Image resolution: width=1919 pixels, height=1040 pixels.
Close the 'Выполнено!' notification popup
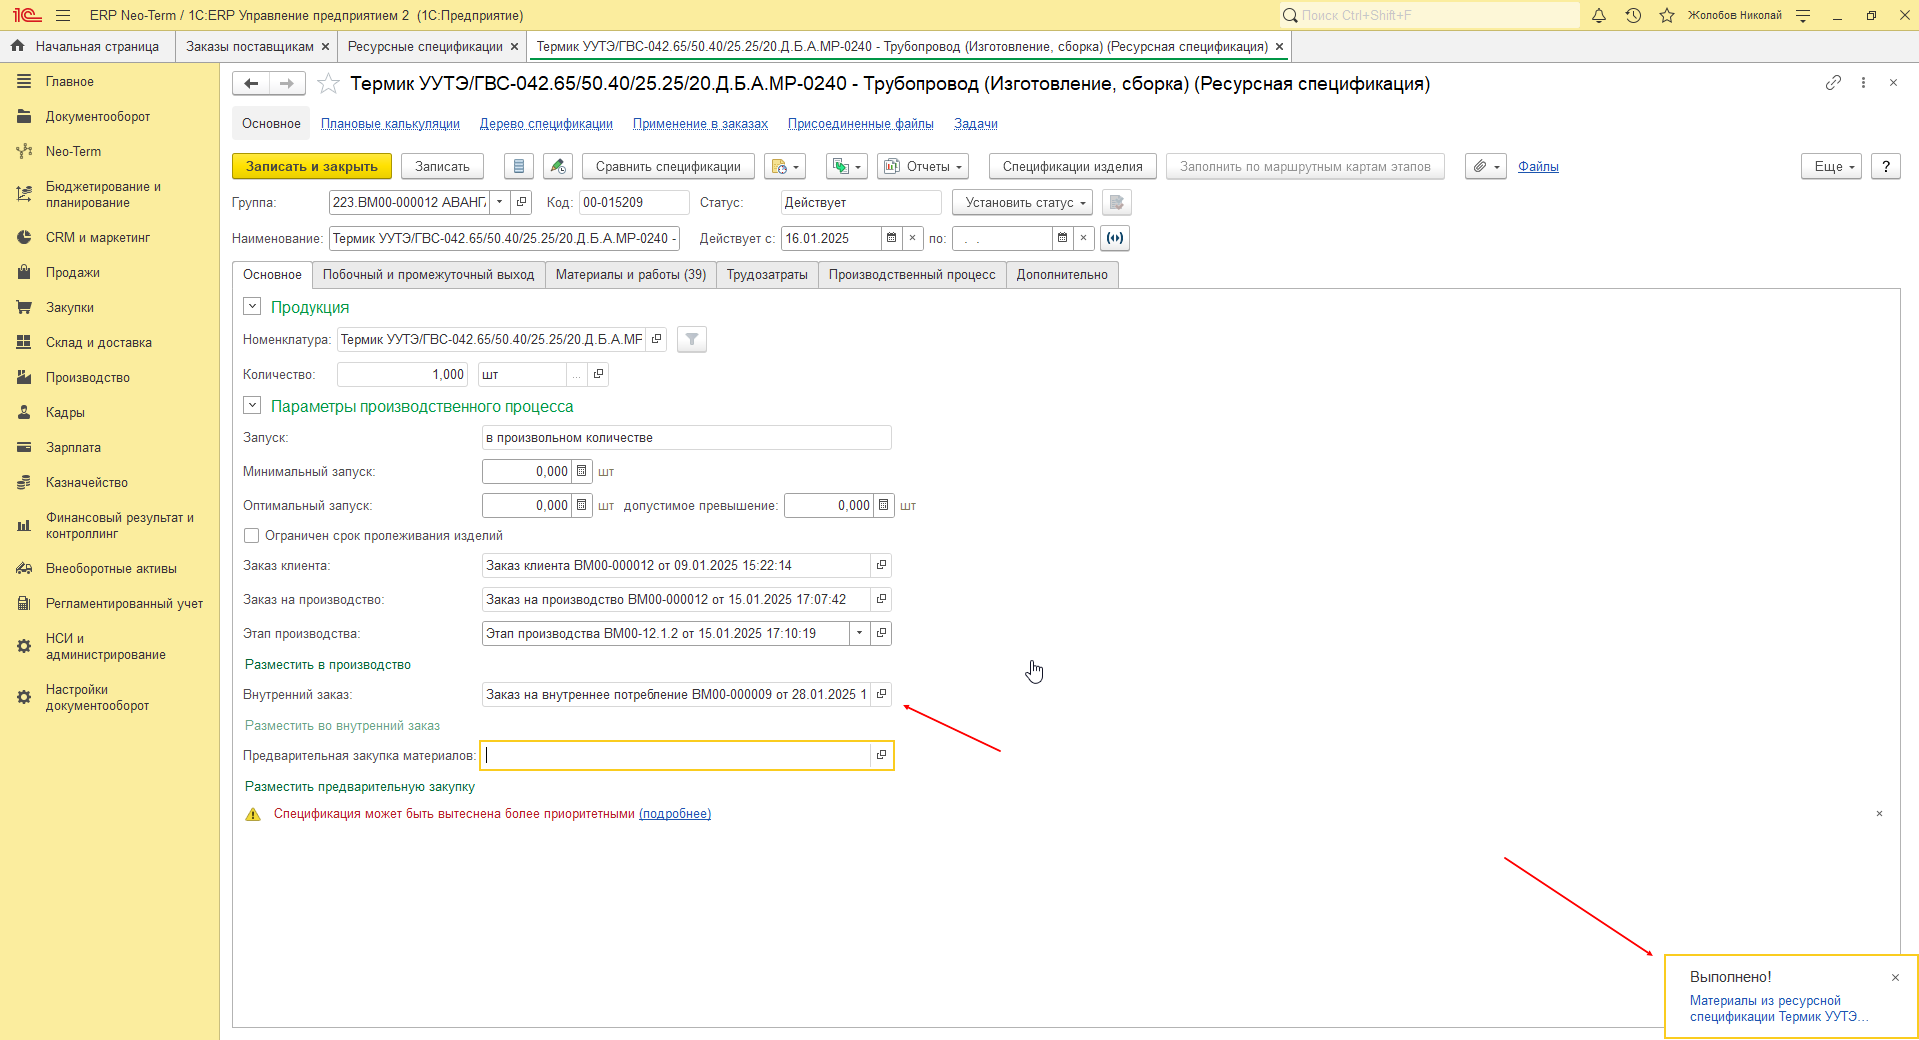1895,978
